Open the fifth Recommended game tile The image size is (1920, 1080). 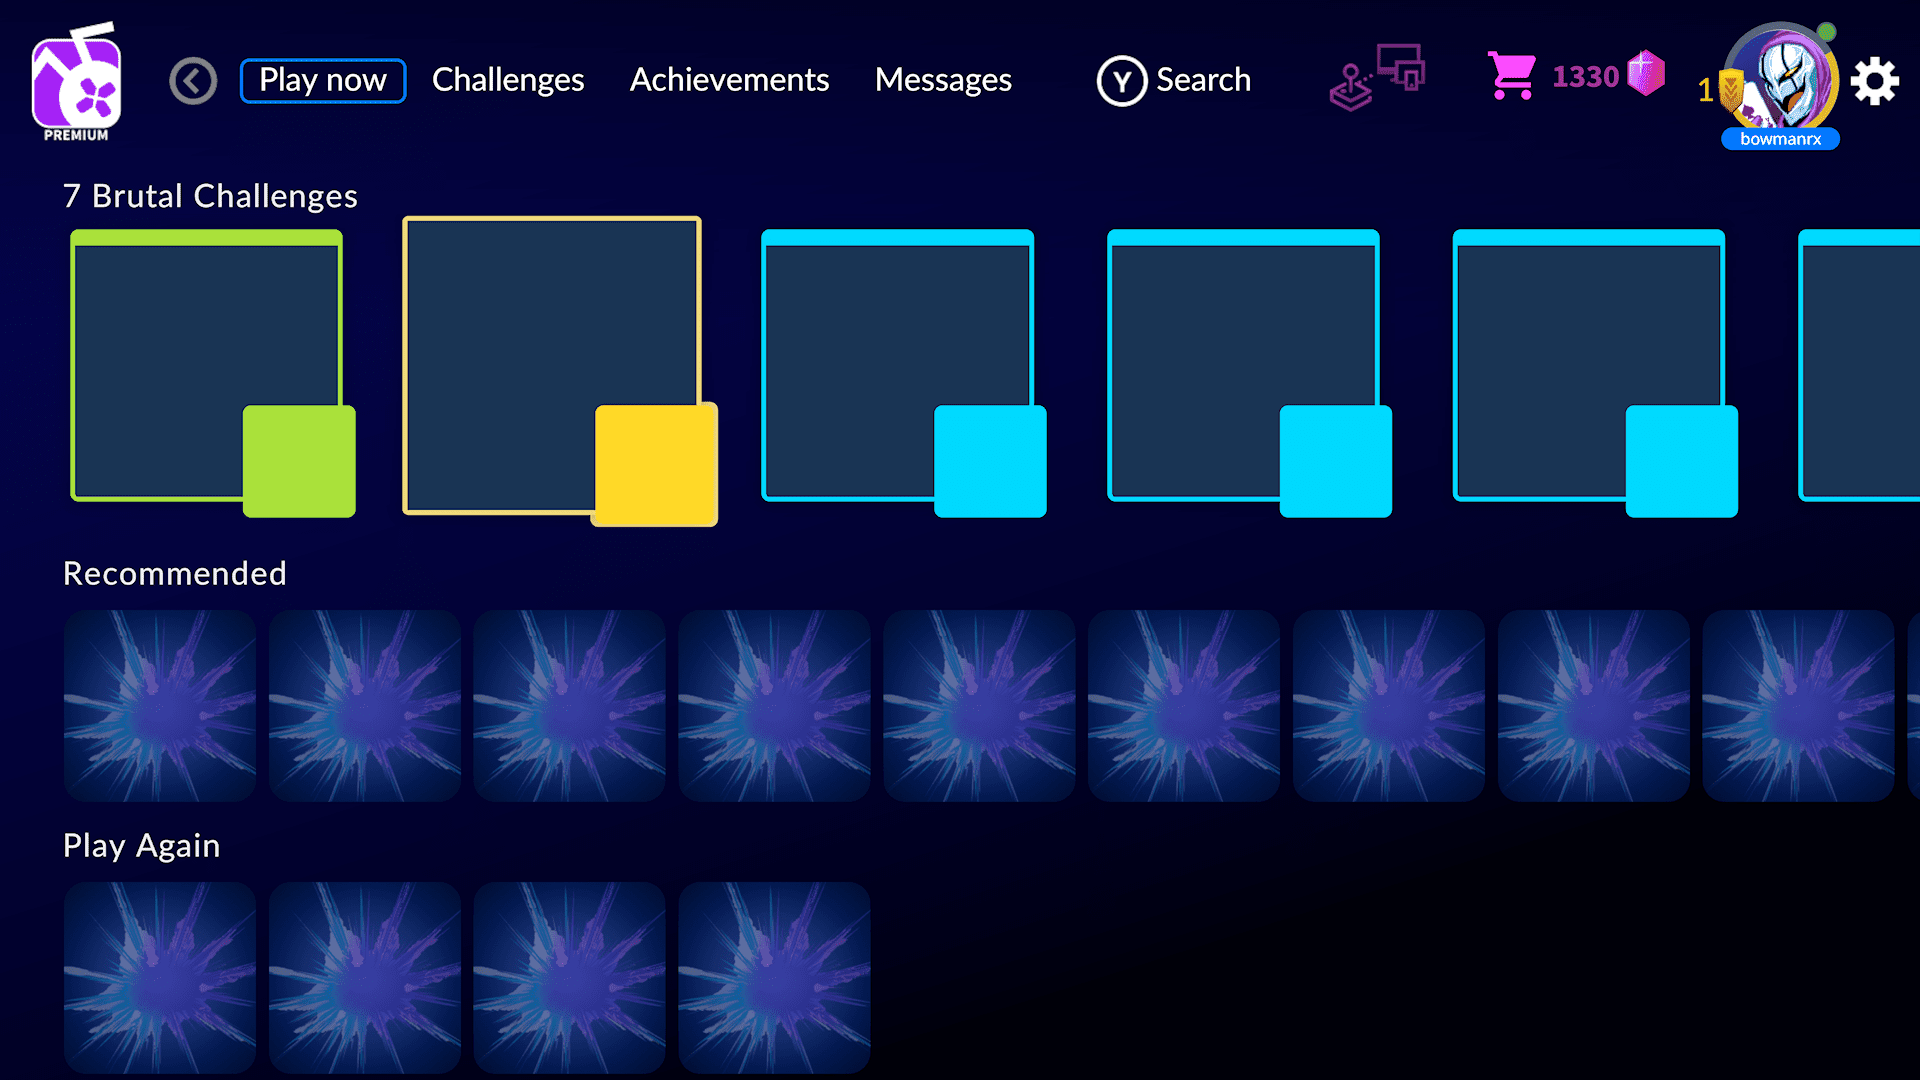(979, 706)
